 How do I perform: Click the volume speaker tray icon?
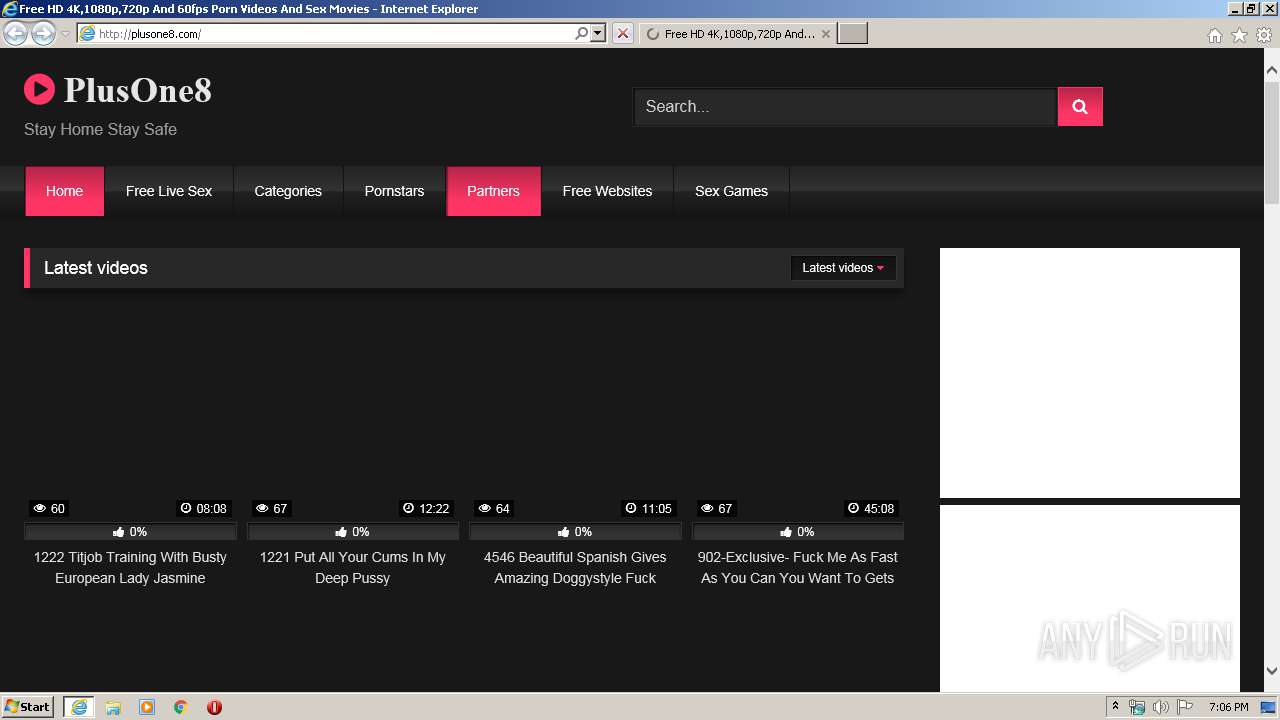tap(1161, 707)
